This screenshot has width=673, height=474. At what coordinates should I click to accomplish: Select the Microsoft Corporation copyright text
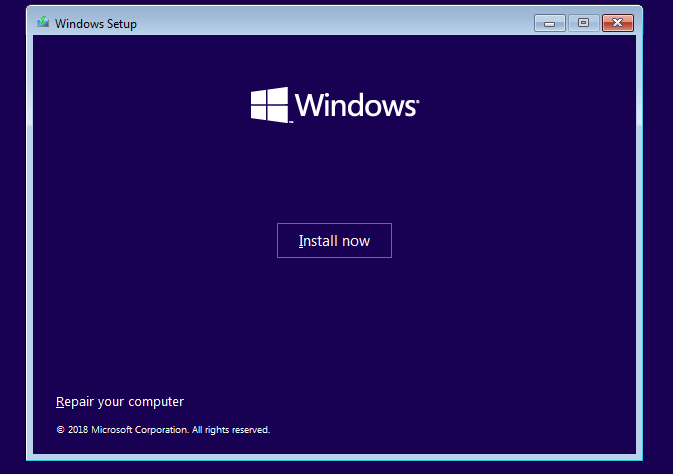(x=163, y=430)
